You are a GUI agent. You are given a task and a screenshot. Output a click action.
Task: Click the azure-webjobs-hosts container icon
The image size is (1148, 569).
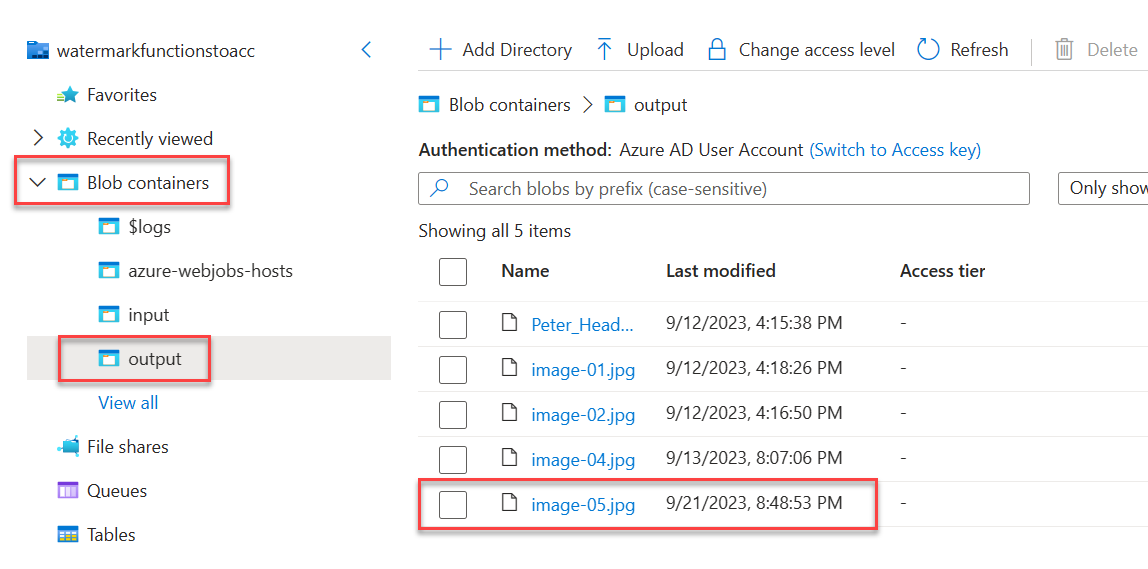pyautogui.click(x=108, y=271)
